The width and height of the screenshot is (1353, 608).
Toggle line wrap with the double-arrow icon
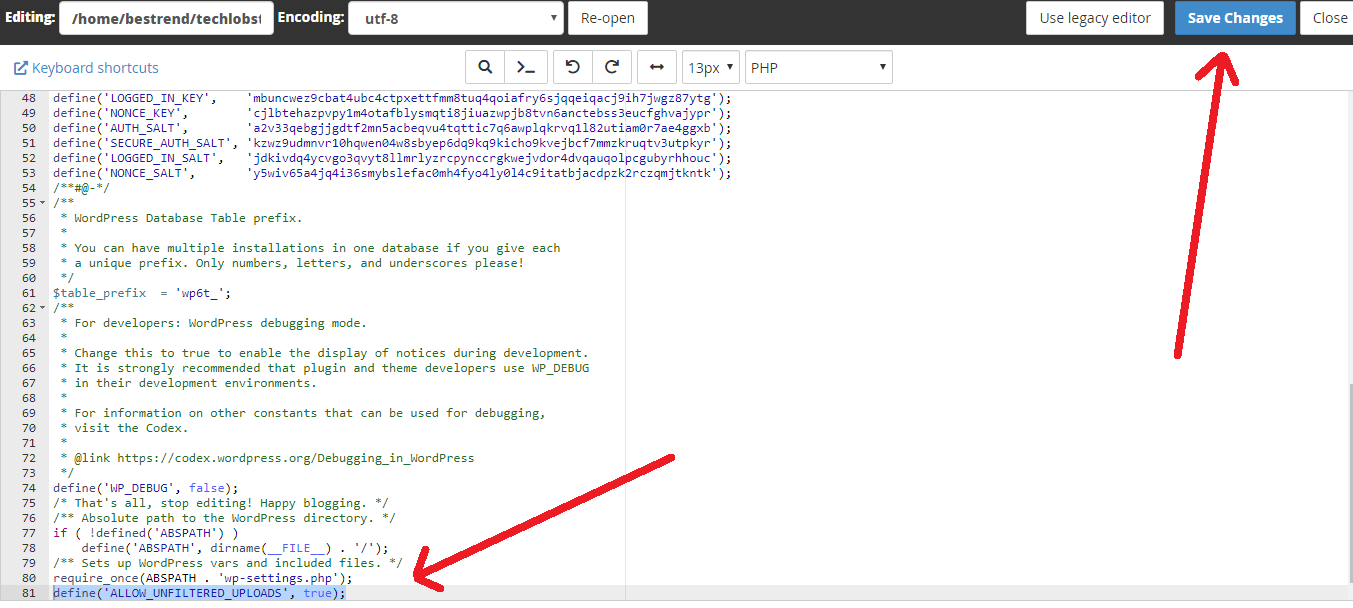coord(656,67)
